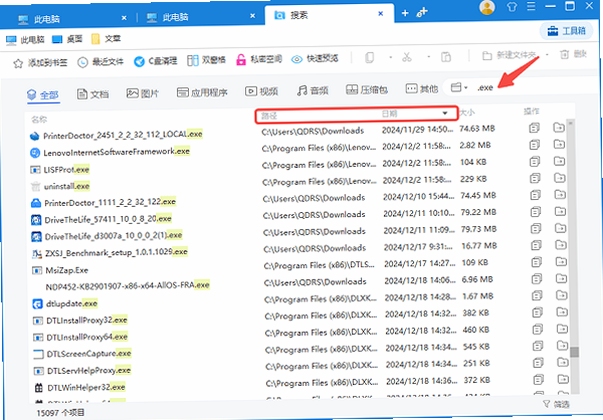Viewport: 603px width, 420px height.
Task: Toggle 双窗格 dual pane view
Action: (x=206, y=60)
